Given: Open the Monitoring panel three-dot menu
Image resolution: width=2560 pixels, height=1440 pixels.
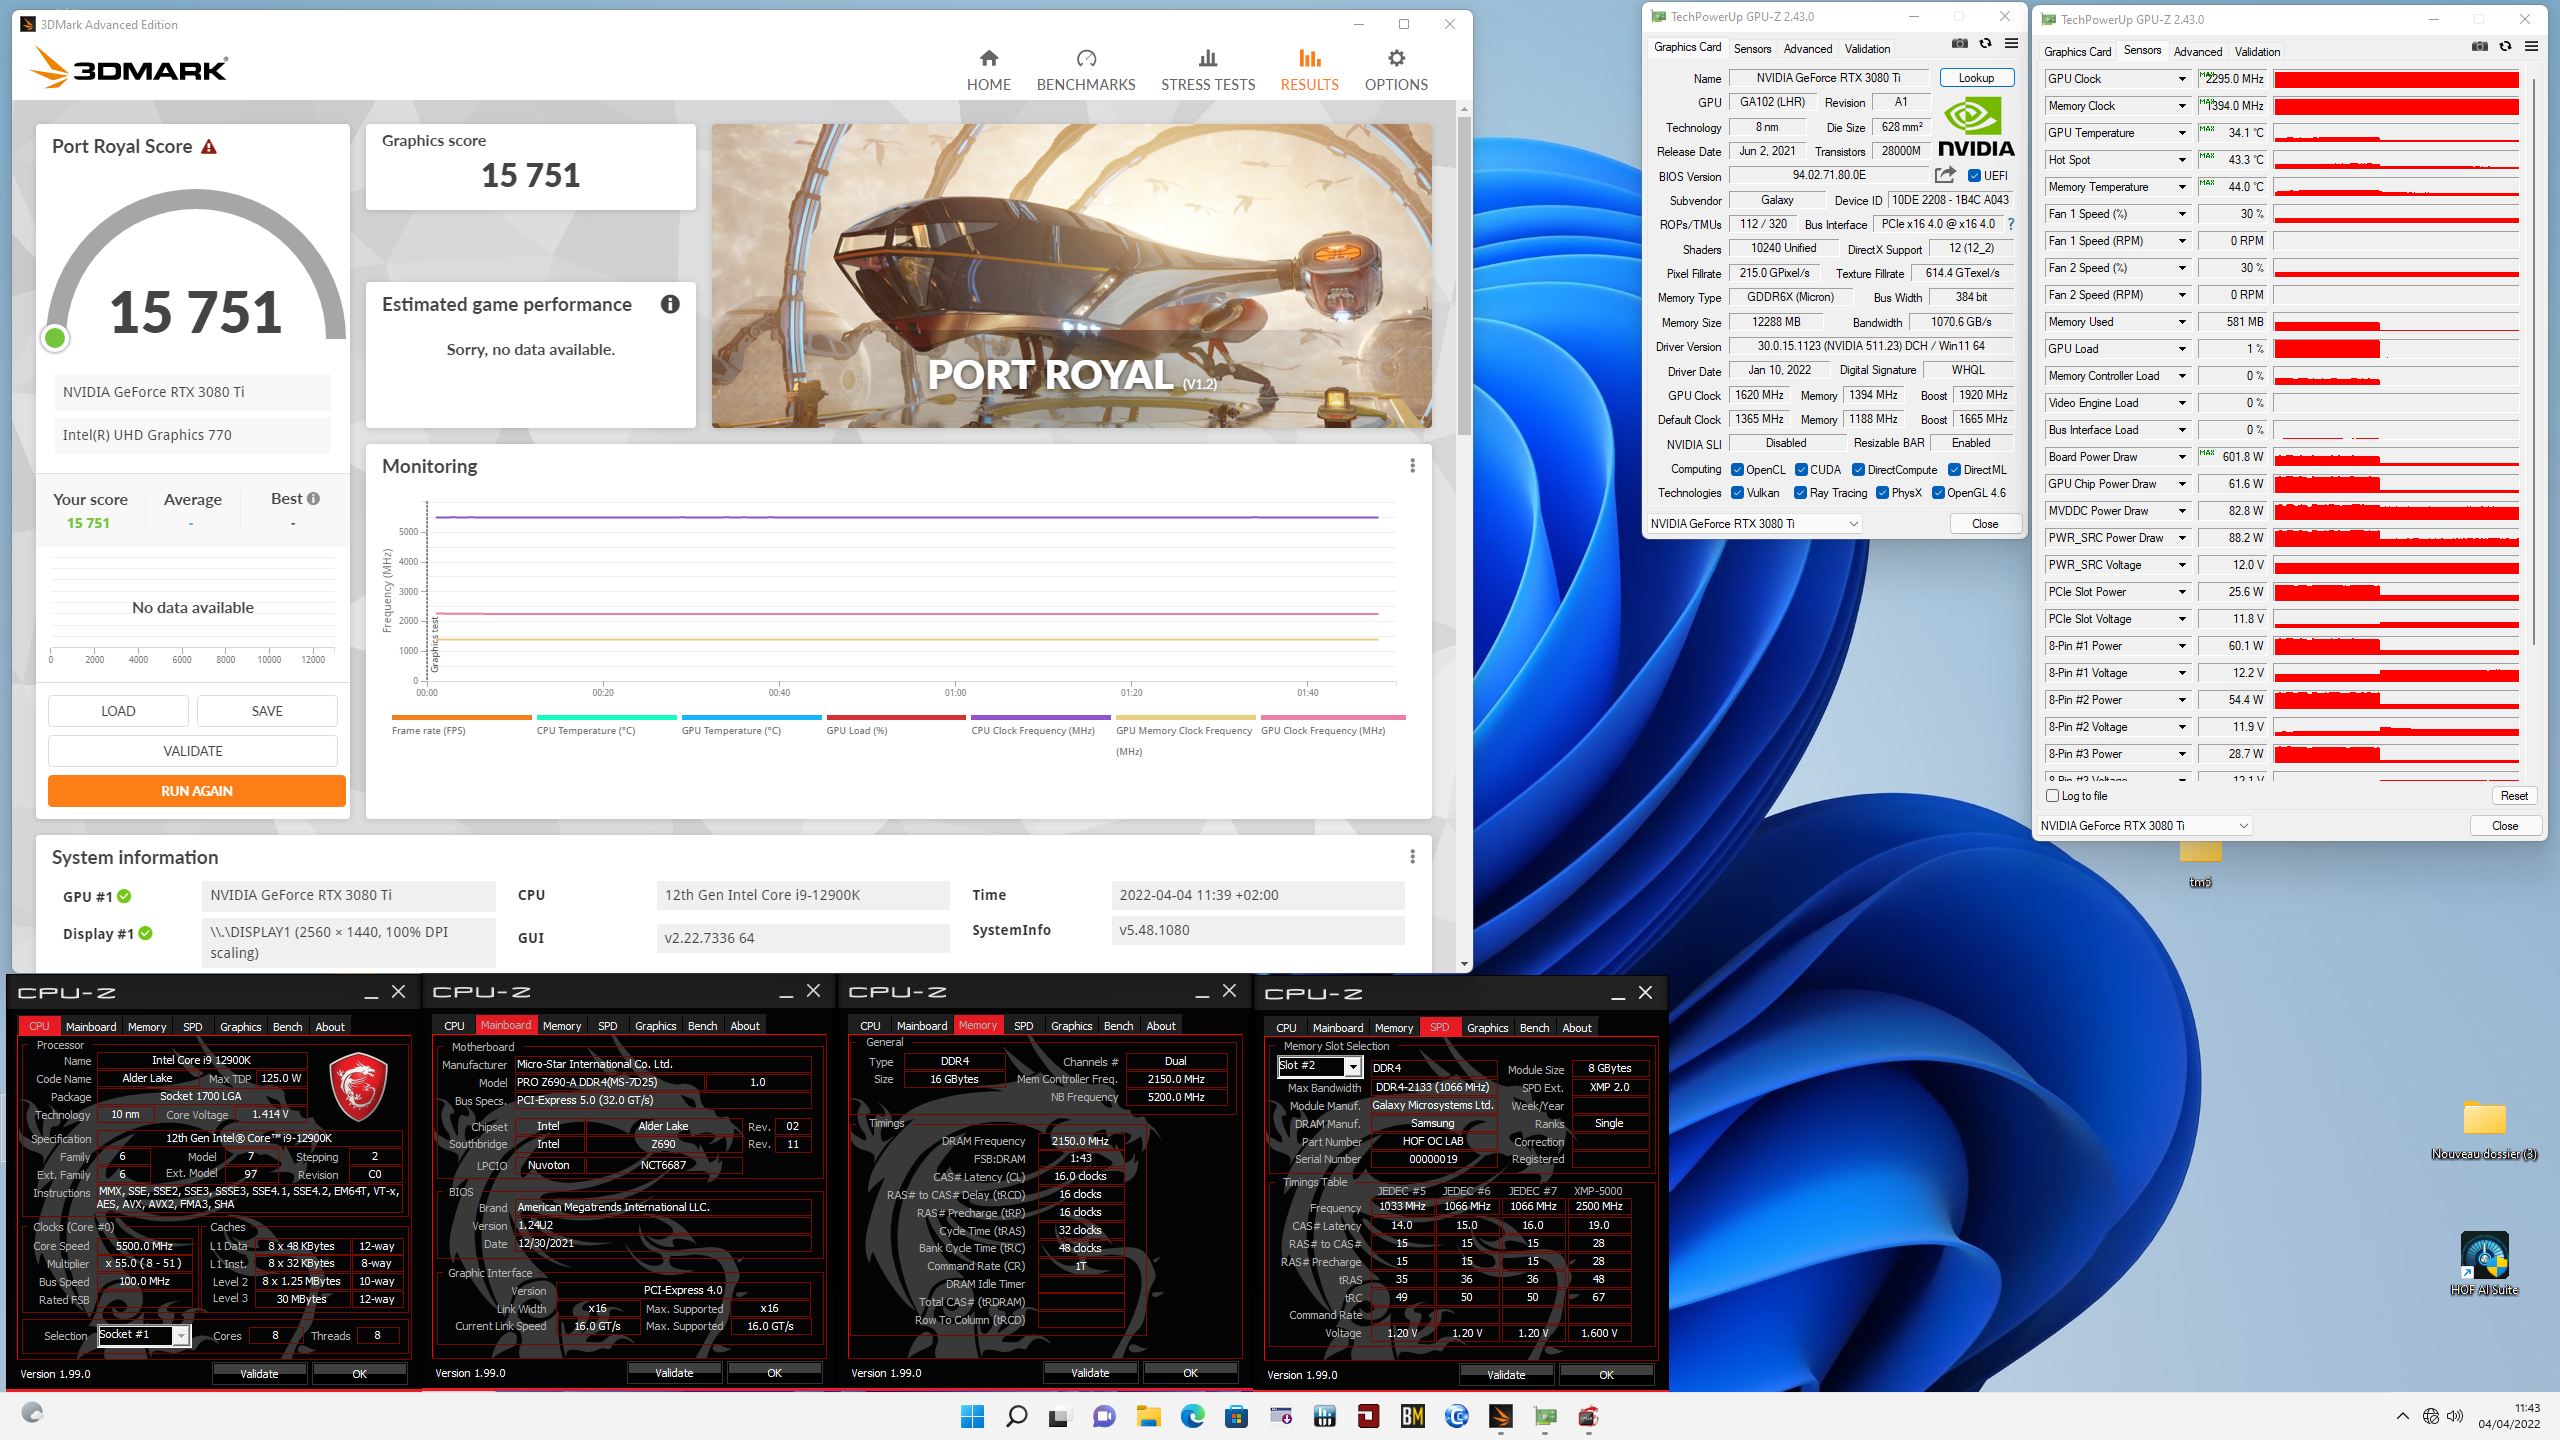Looking at the screenshot, I should pyautogui.click(x=1412, y=466).
